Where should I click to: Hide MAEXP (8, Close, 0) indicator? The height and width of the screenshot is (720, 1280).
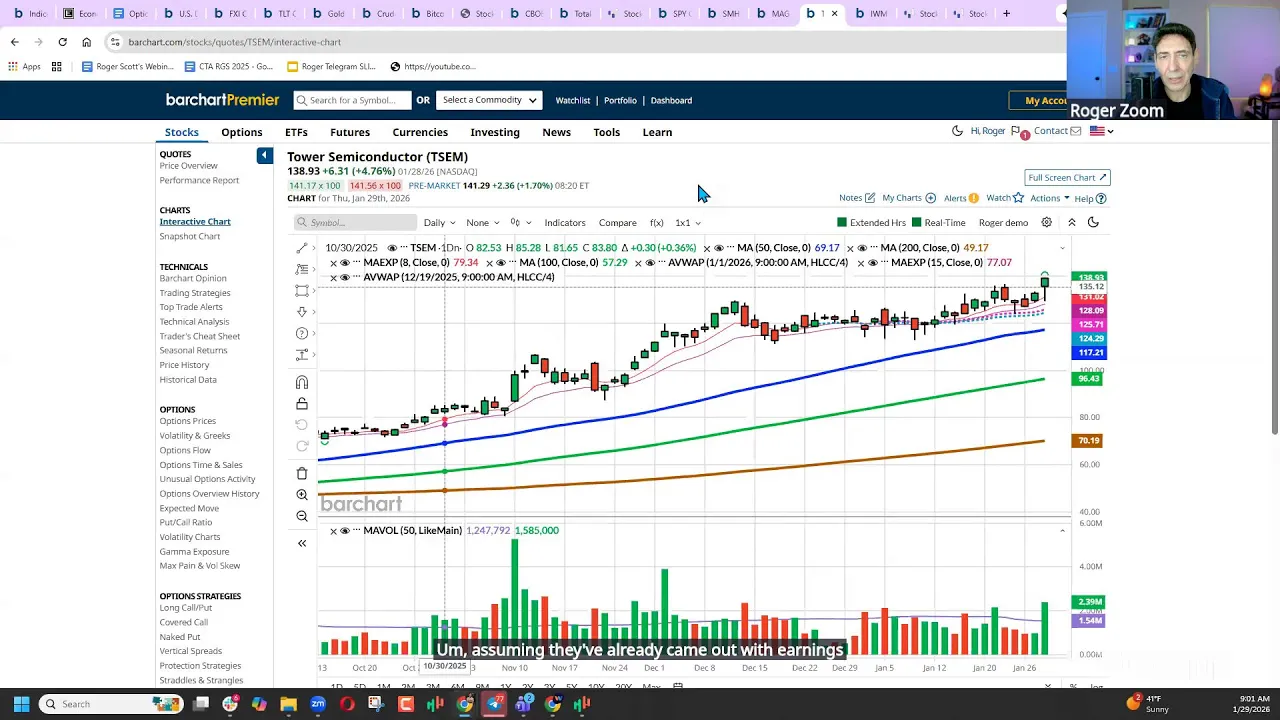coord(344,263)
